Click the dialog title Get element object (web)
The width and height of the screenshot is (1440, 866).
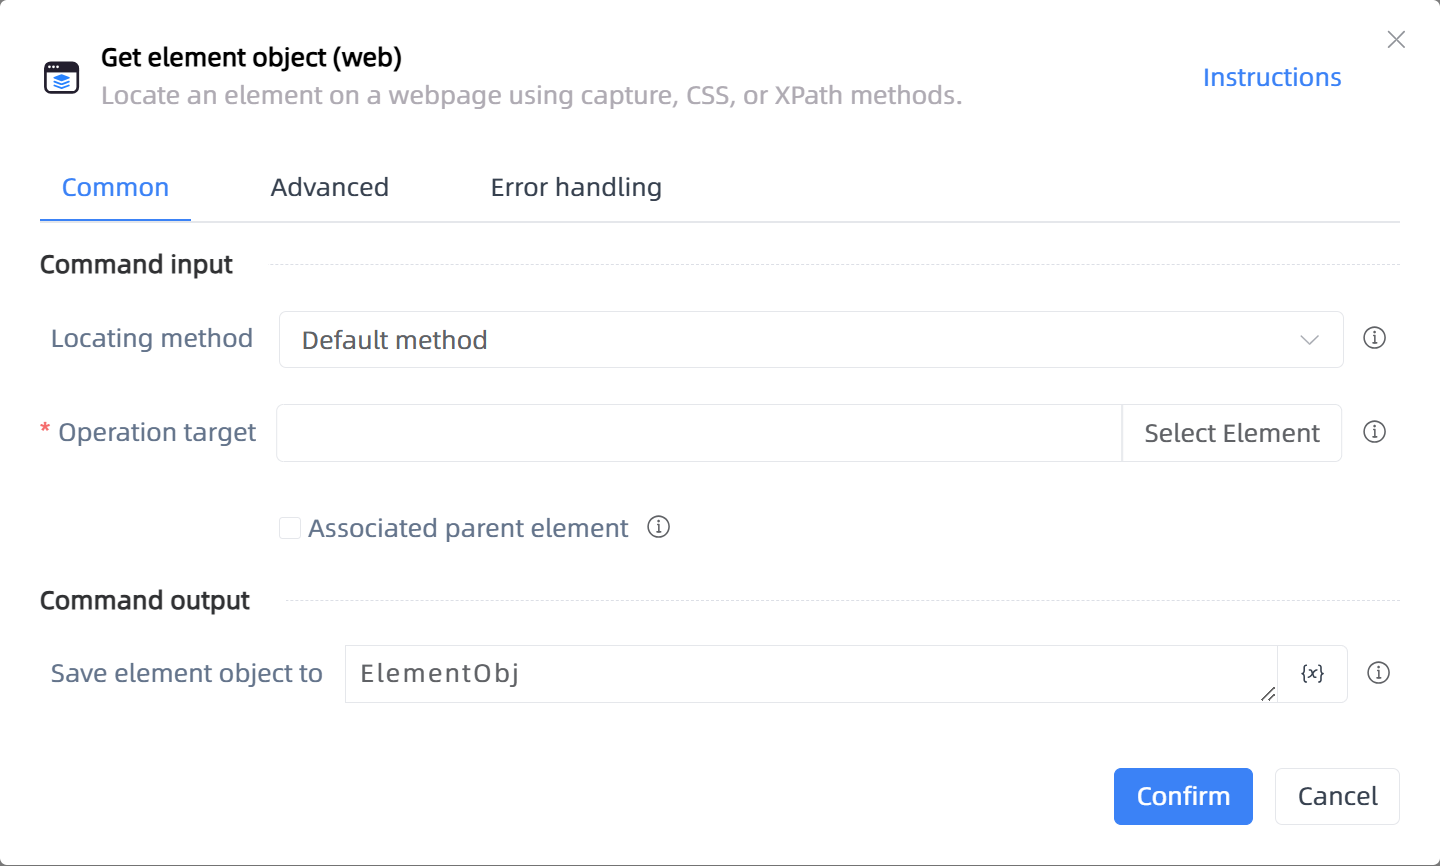[x=251, y=58]
